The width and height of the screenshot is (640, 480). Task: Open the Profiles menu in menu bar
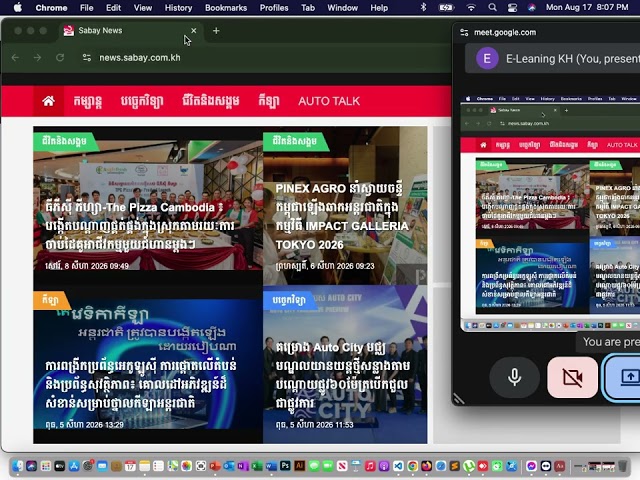[274, 8]
